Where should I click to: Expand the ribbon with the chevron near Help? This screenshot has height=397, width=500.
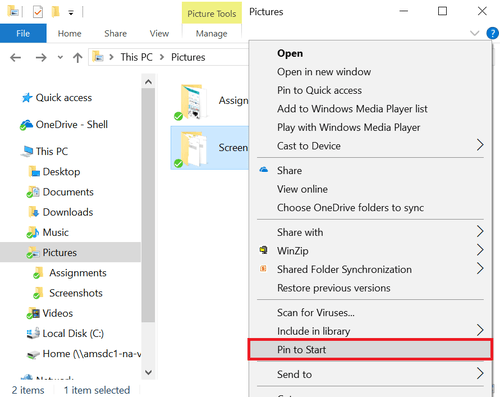pyautogui.click(x=474, y=33)
